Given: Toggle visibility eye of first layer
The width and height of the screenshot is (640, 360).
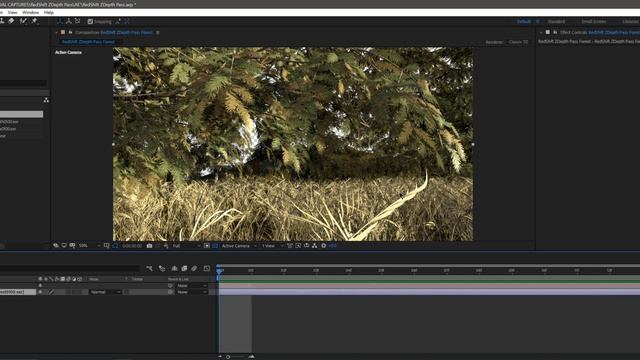Looking at the screenshot, I should 40,286.
